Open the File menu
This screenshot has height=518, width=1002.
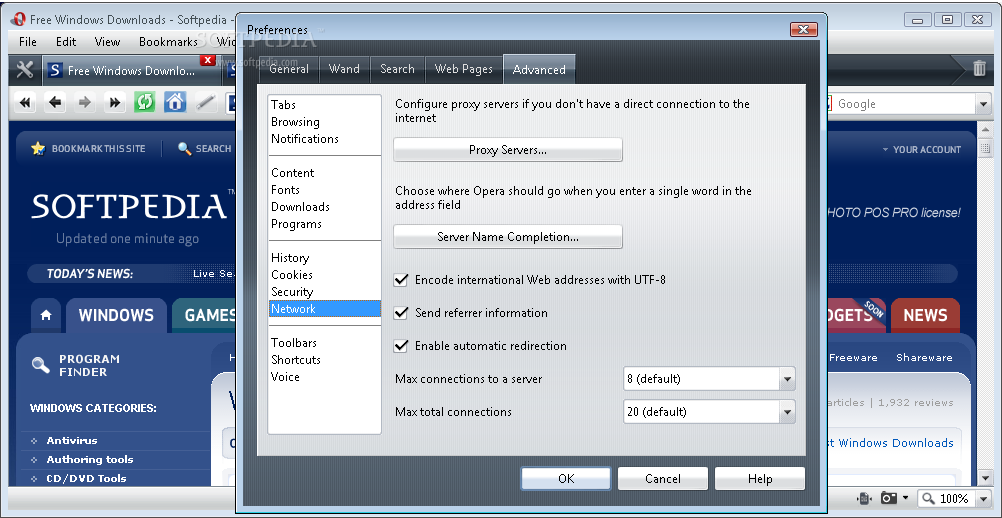pos(28,42)
